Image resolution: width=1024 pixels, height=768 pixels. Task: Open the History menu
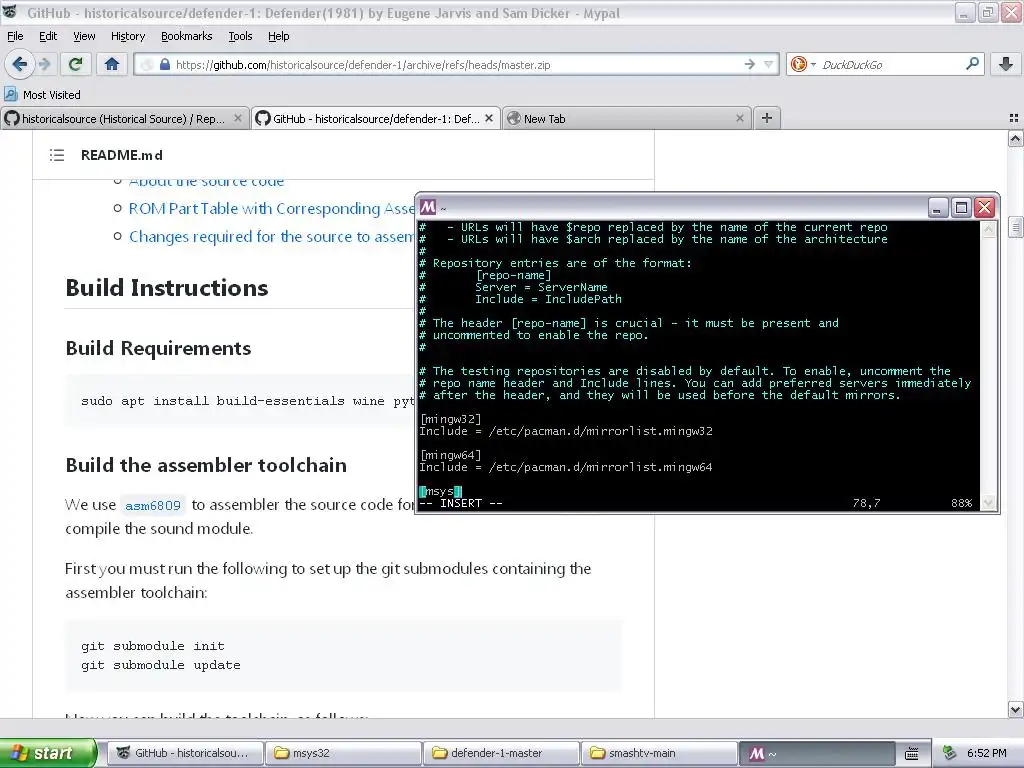pos(127,36)
